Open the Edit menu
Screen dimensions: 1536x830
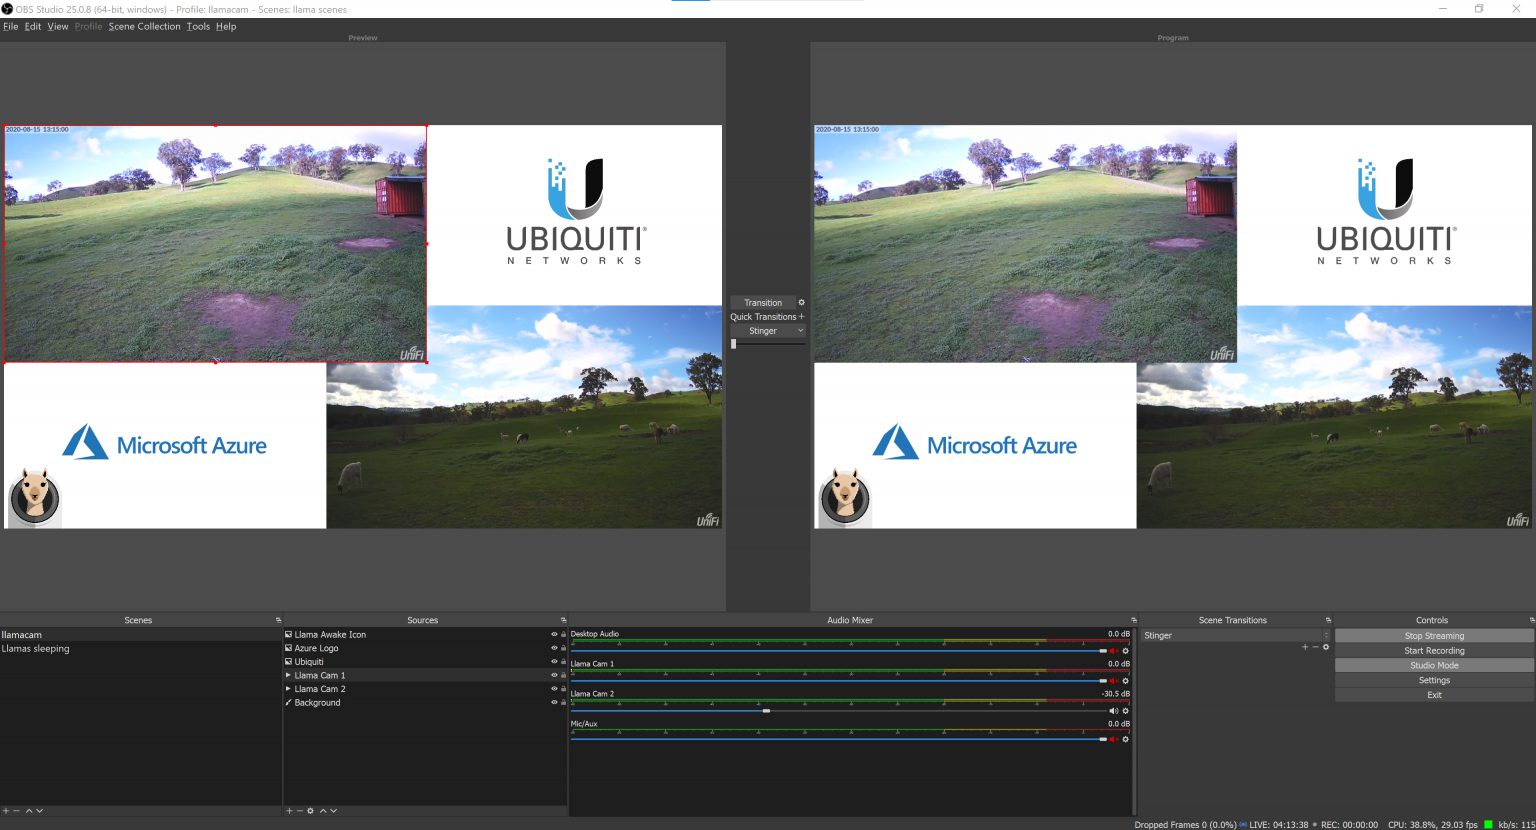click(33, 27)
